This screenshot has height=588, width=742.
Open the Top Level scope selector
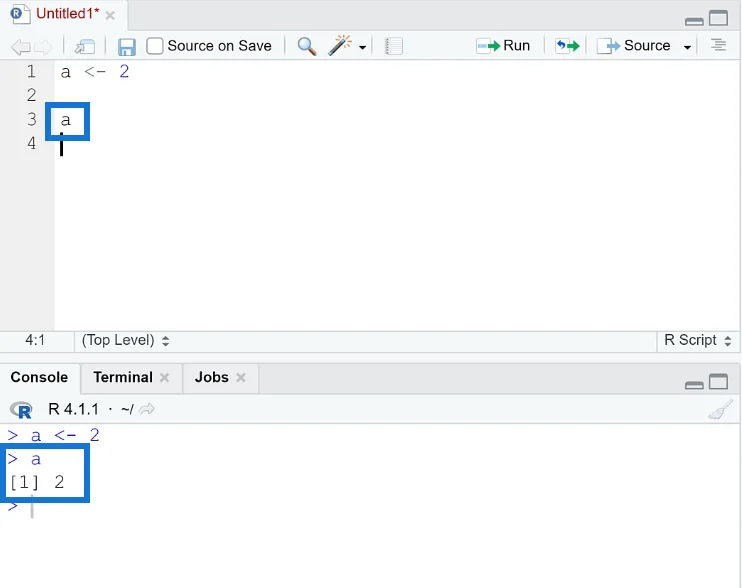[x=125, y=340]
